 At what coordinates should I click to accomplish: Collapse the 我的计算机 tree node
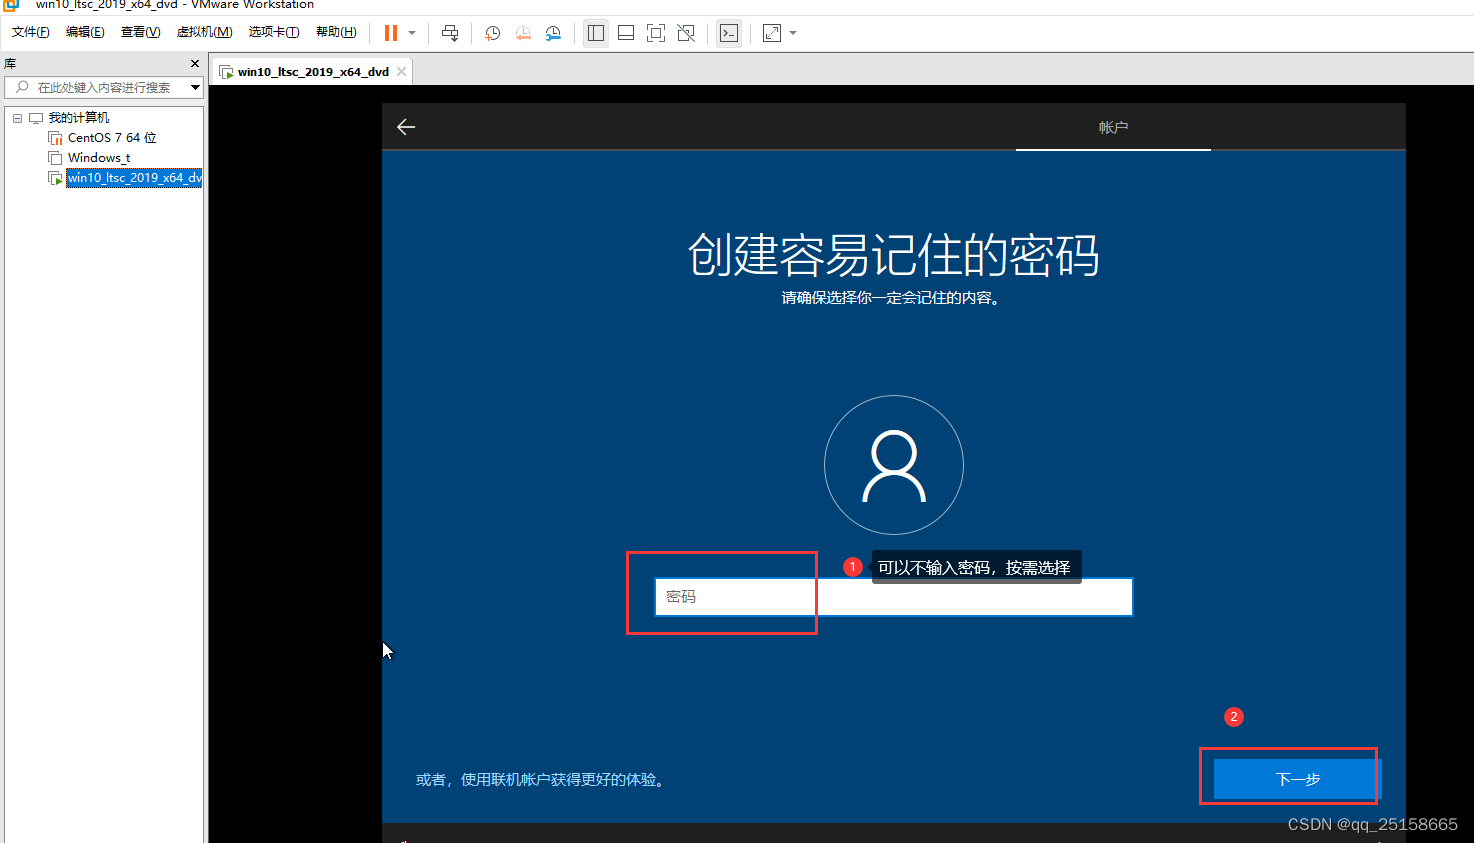(17, 118)
